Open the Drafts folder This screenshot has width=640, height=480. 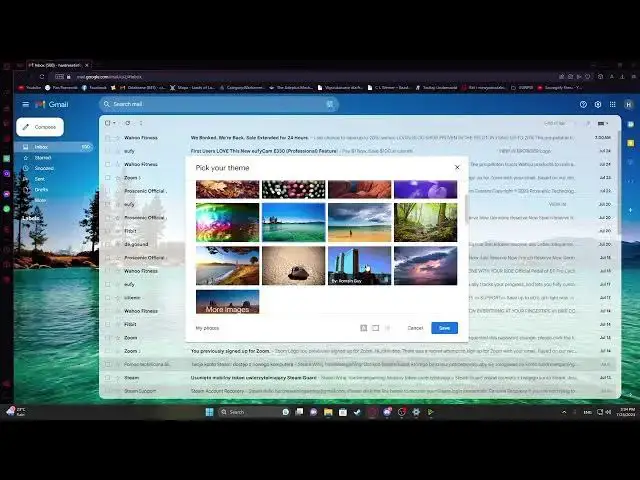[41, 189]
